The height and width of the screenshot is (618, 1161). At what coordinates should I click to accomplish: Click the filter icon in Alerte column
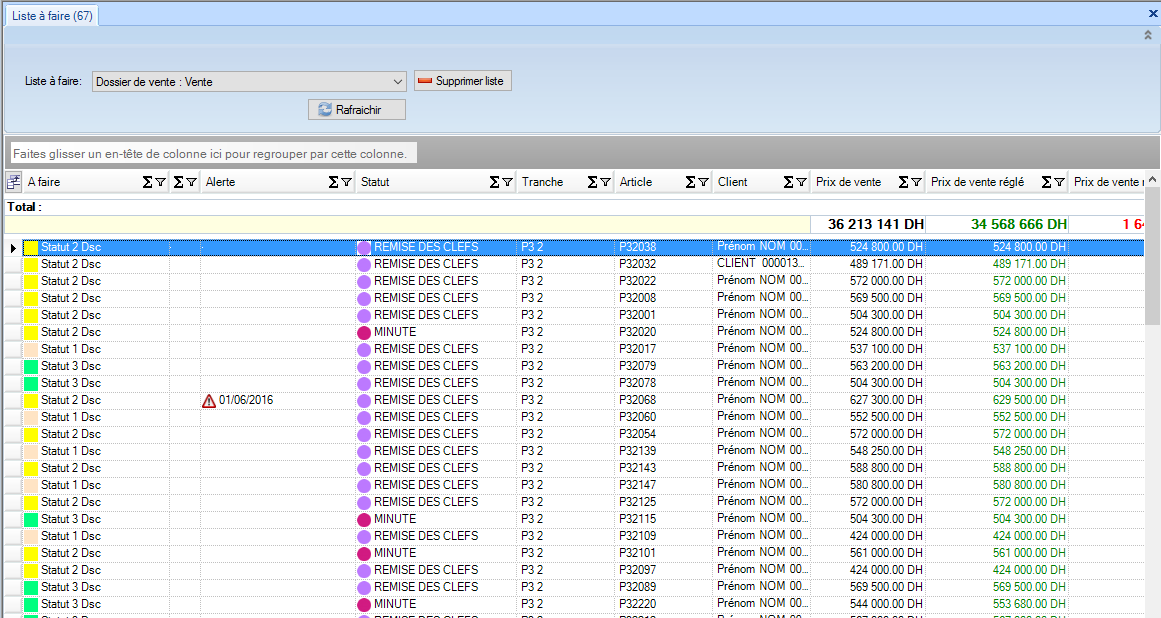click(x=347, y=182)
